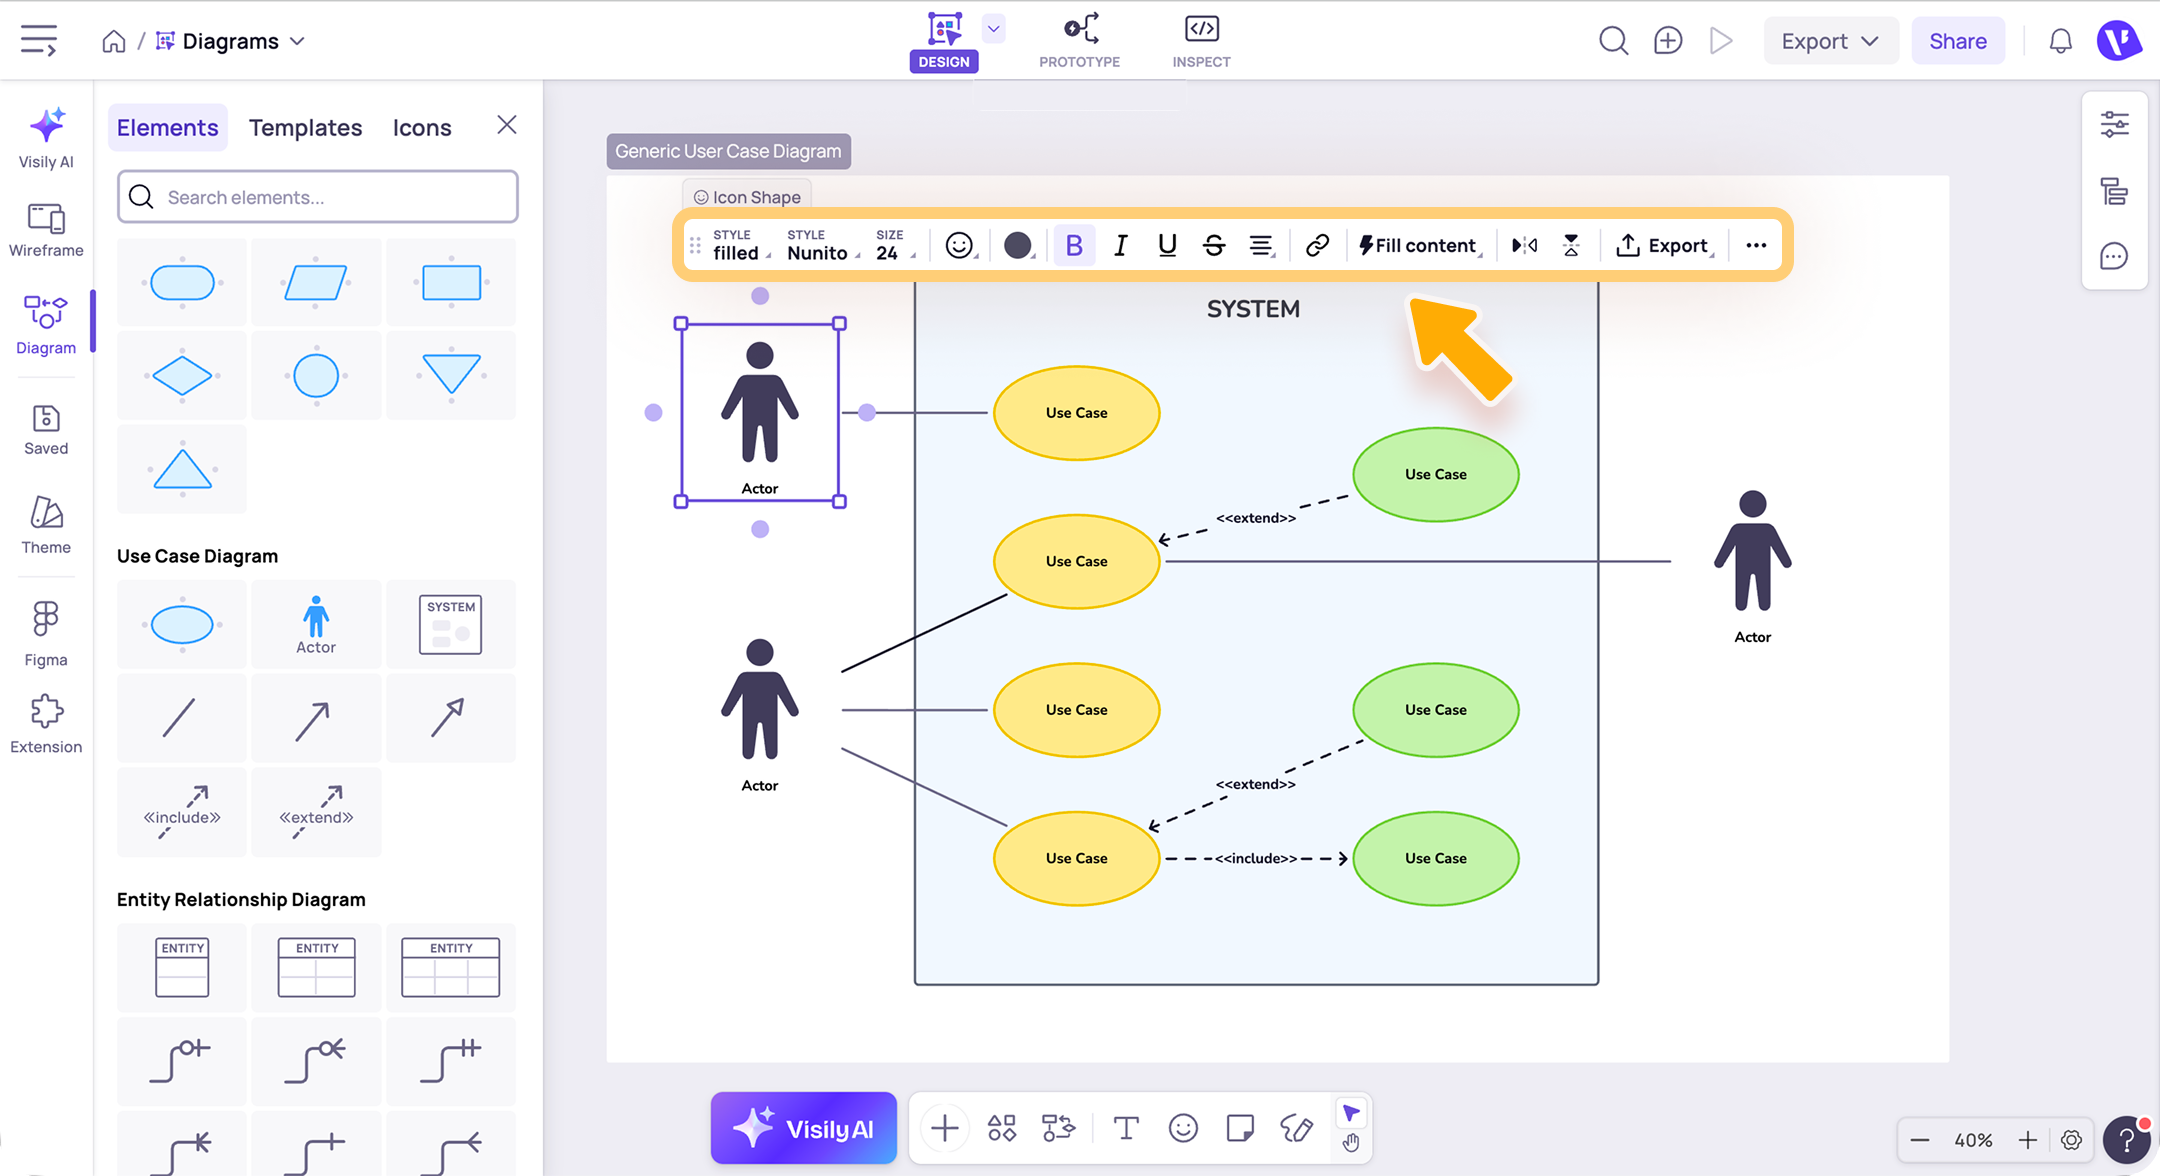Switch to the hand pan mode

[1351, 1142]
